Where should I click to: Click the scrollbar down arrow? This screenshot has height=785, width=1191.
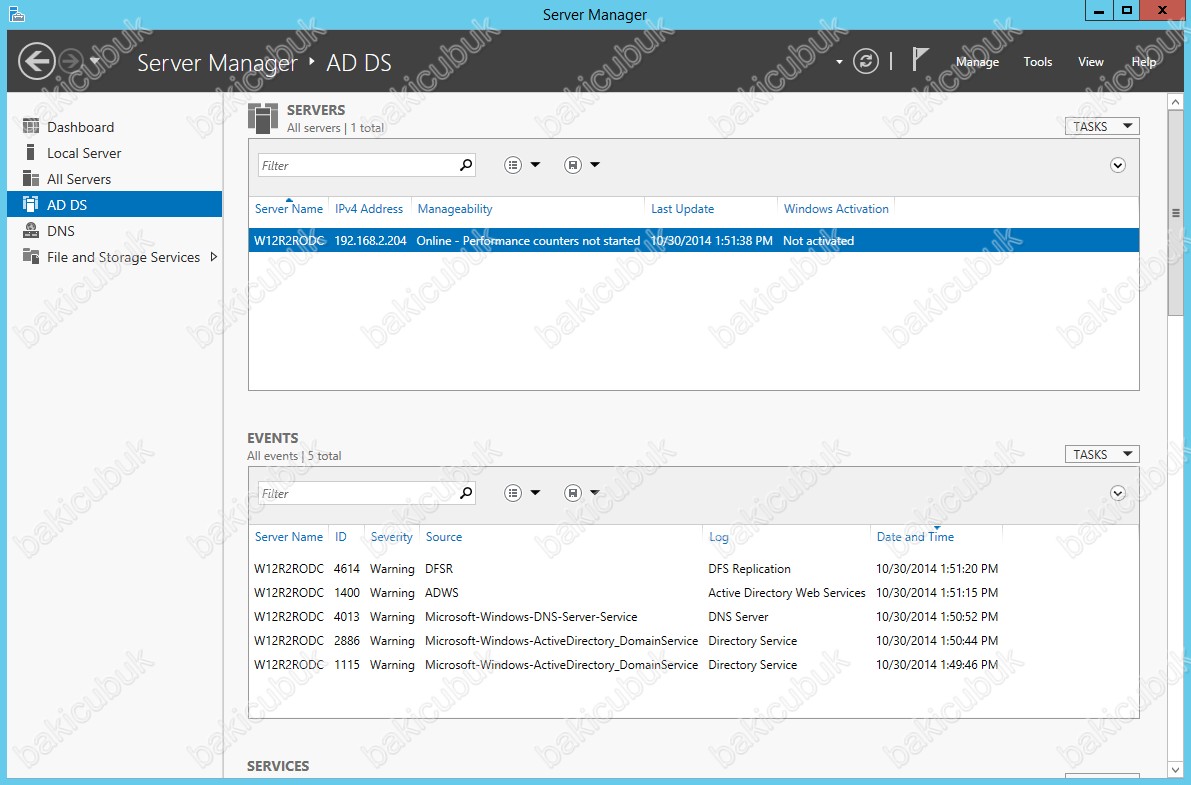pyautogui.click(x=1175, y=770)
